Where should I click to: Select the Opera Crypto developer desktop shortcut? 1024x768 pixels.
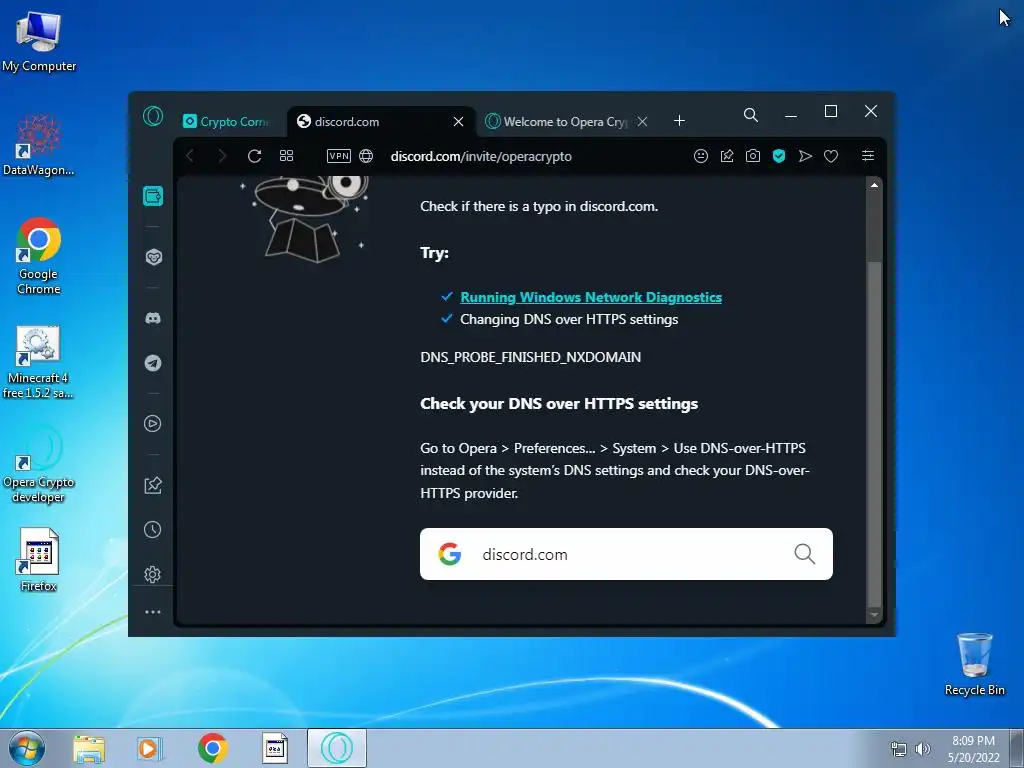(x=39, y=465)
